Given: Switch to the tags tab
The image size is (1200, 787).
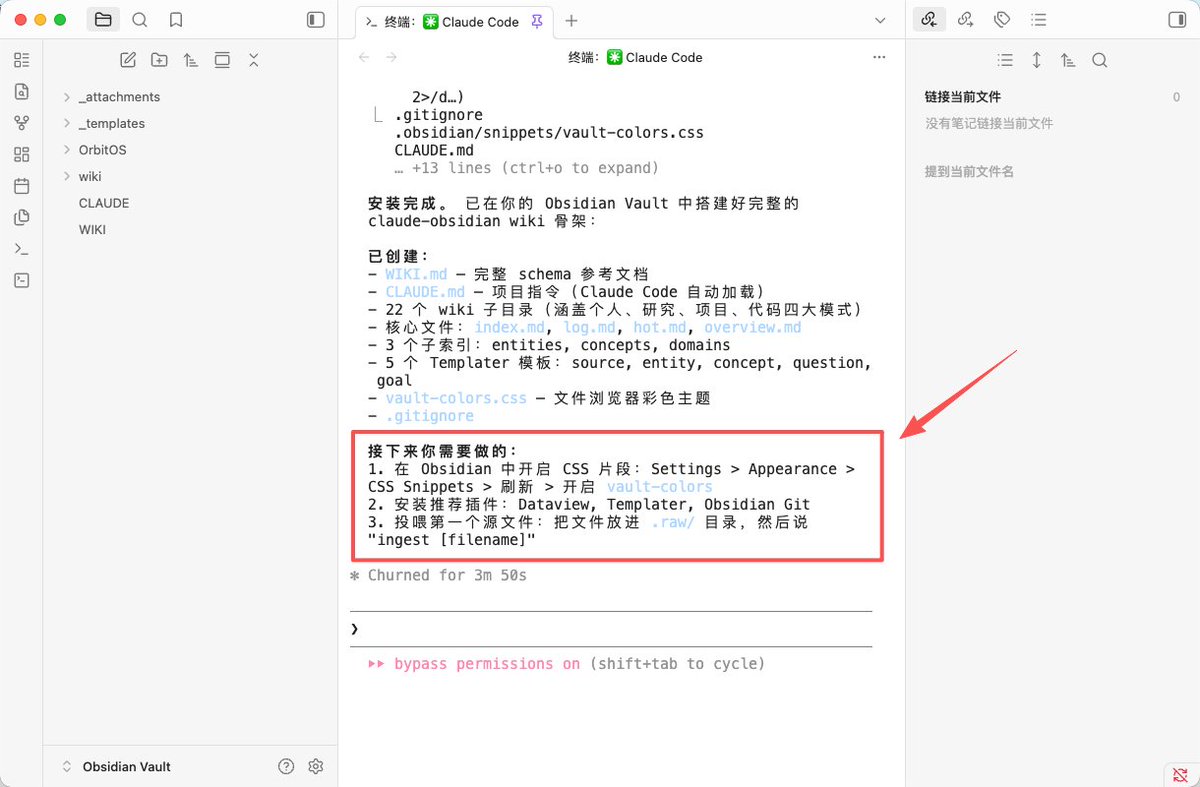Looking at the screenshot, I should (x=1002, y=20).
